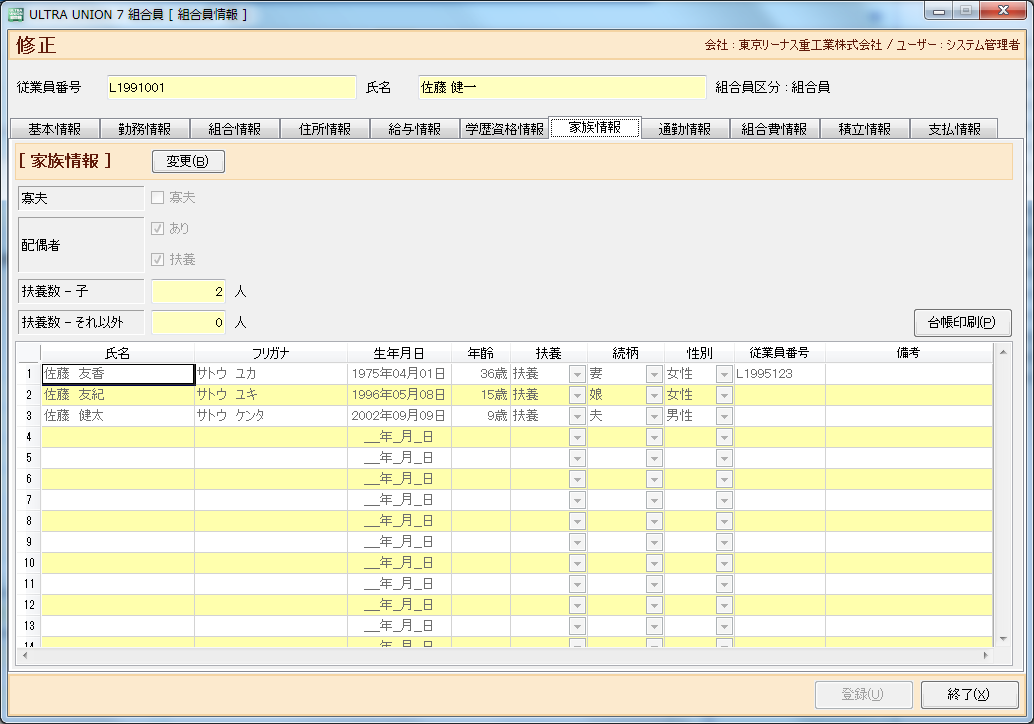
Task: Toggle the 配偶者 あり checkbox
Action: 158,228
